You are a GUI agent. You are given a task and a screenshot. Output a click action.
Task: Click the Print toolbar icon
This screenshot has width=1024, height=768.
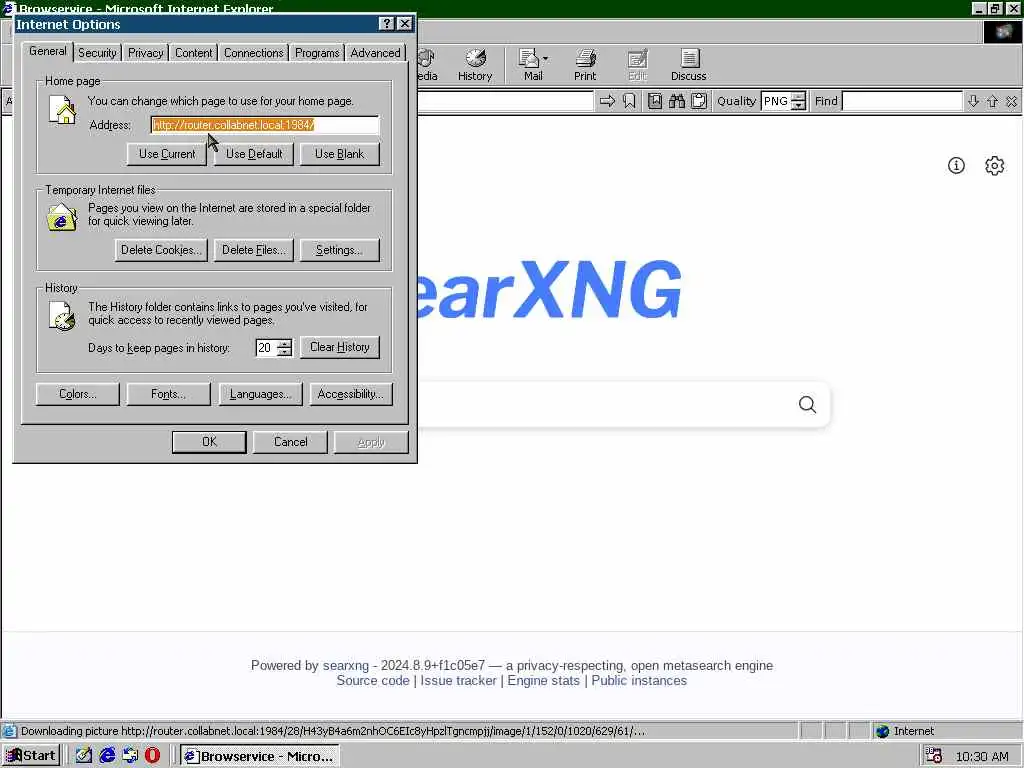point(585,65)
